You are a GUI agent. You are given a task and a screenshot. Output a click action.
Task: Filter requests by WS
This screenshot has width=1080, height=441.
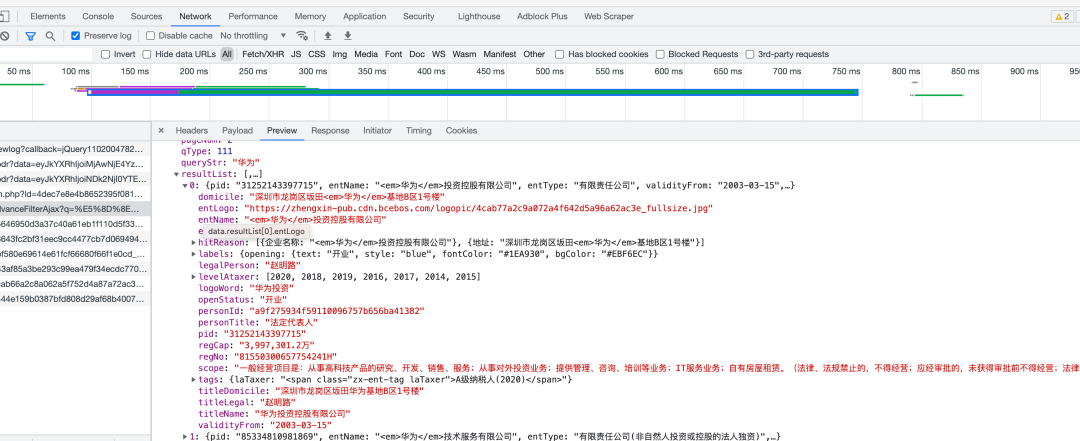439,54
